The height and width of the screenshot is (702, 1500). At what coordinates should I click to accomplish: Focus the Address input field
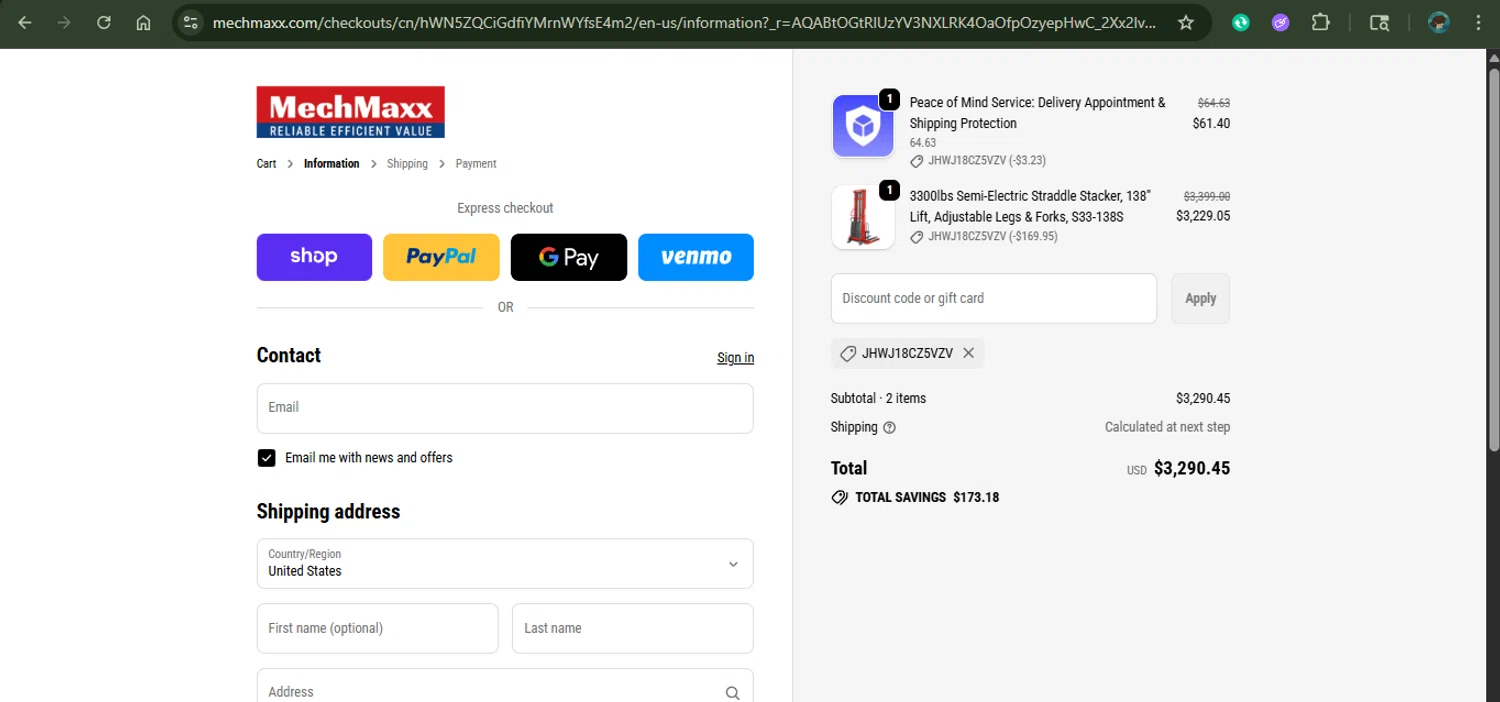tap(505, 686)
